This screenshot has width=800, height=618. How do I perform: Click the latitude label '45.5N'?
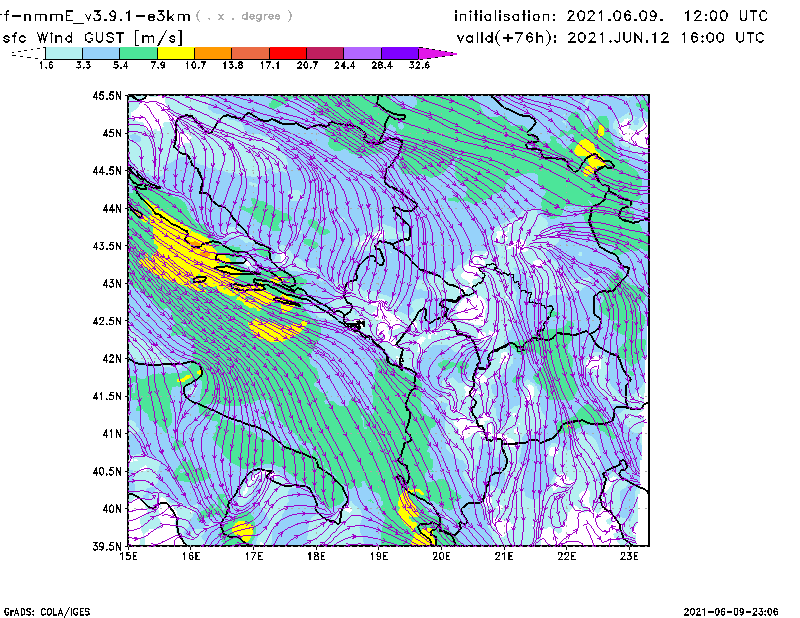point(107,95)
